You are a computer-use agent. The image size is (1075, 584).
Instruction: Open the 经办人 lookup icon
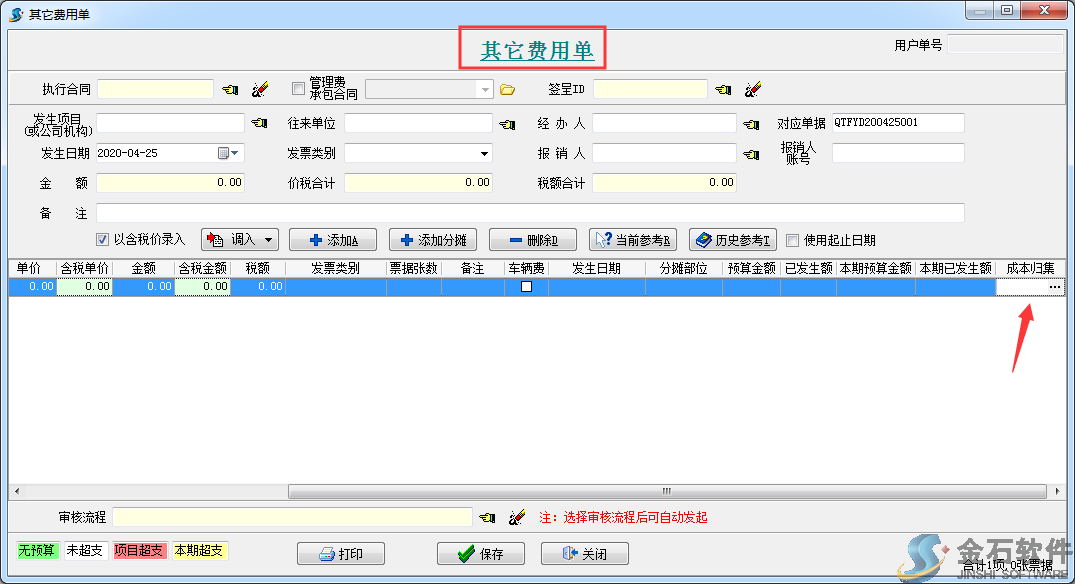pyautogui.click(x=751, y=123)
